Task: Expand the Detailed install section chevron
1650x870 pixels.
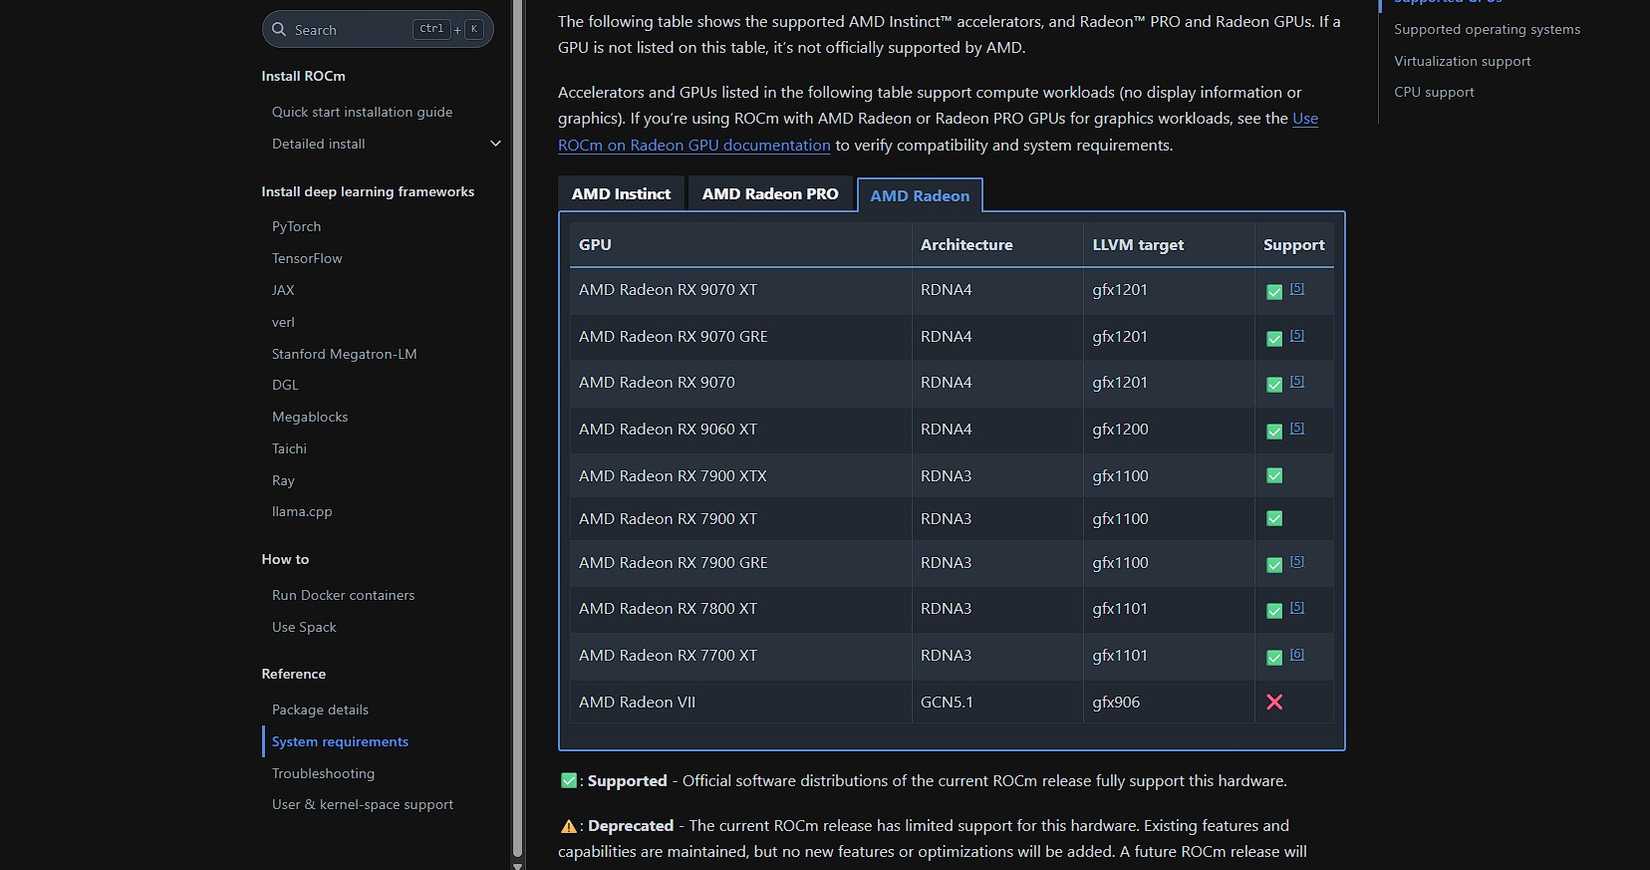Action: click(x=495, y=144)
